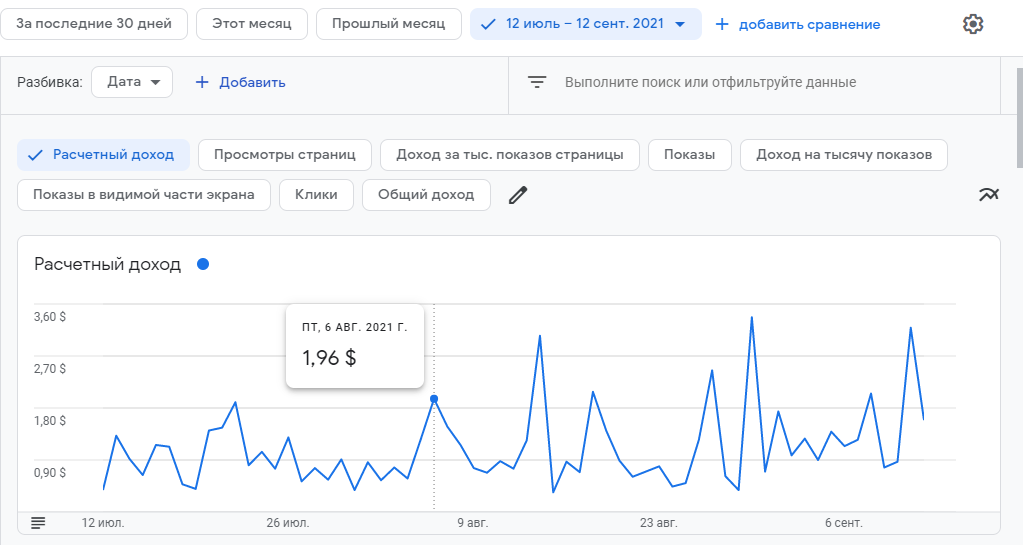This screenshot has width=1023, height=545.
Task: Enable the Просмотры страниц metric chip
Action: pyautogui.click(x=285, y=155)
